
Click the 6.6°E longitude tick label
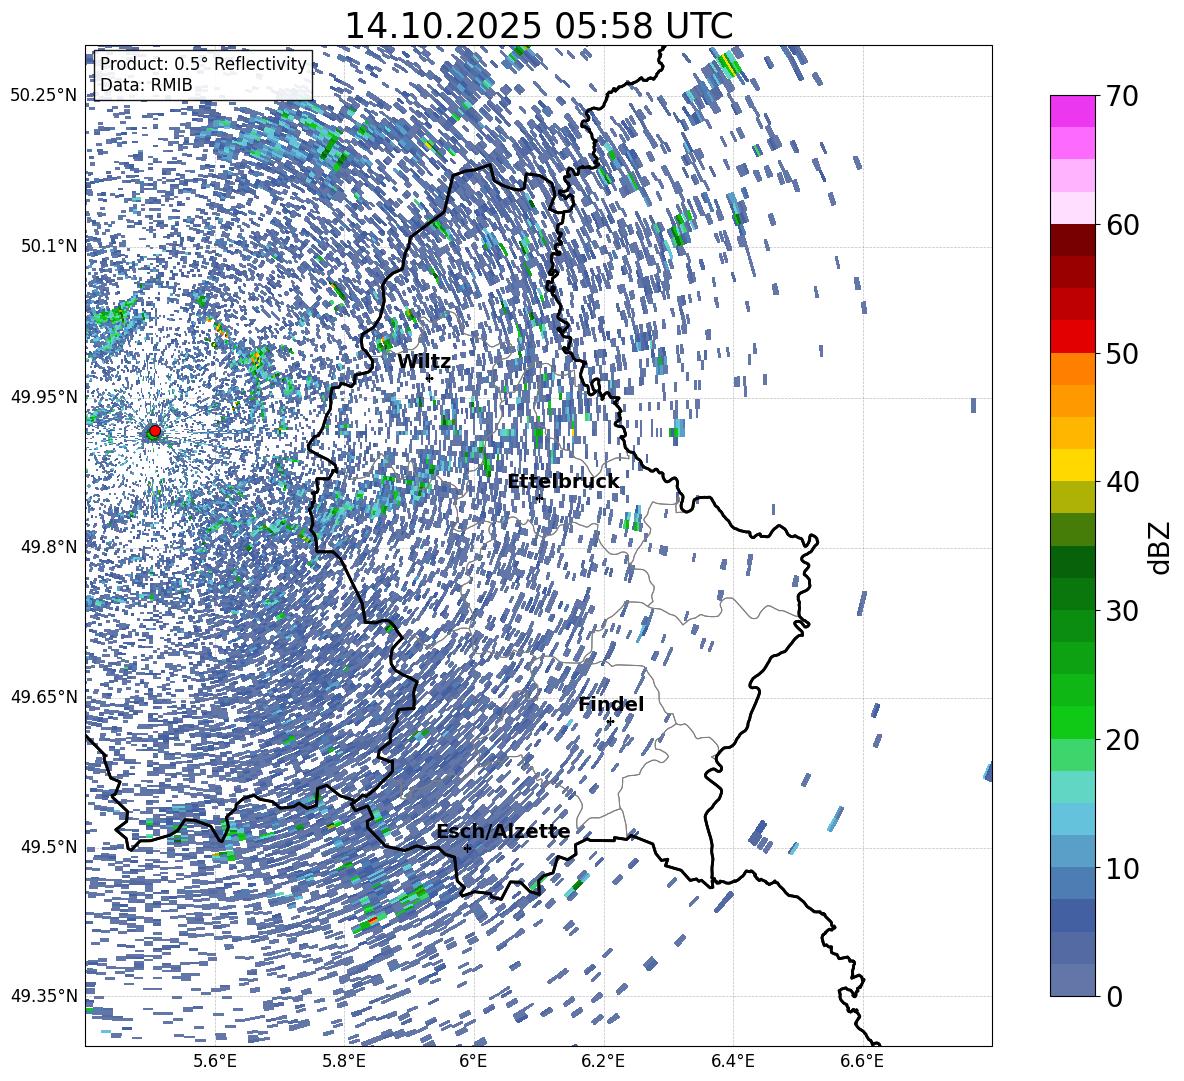862,1061
